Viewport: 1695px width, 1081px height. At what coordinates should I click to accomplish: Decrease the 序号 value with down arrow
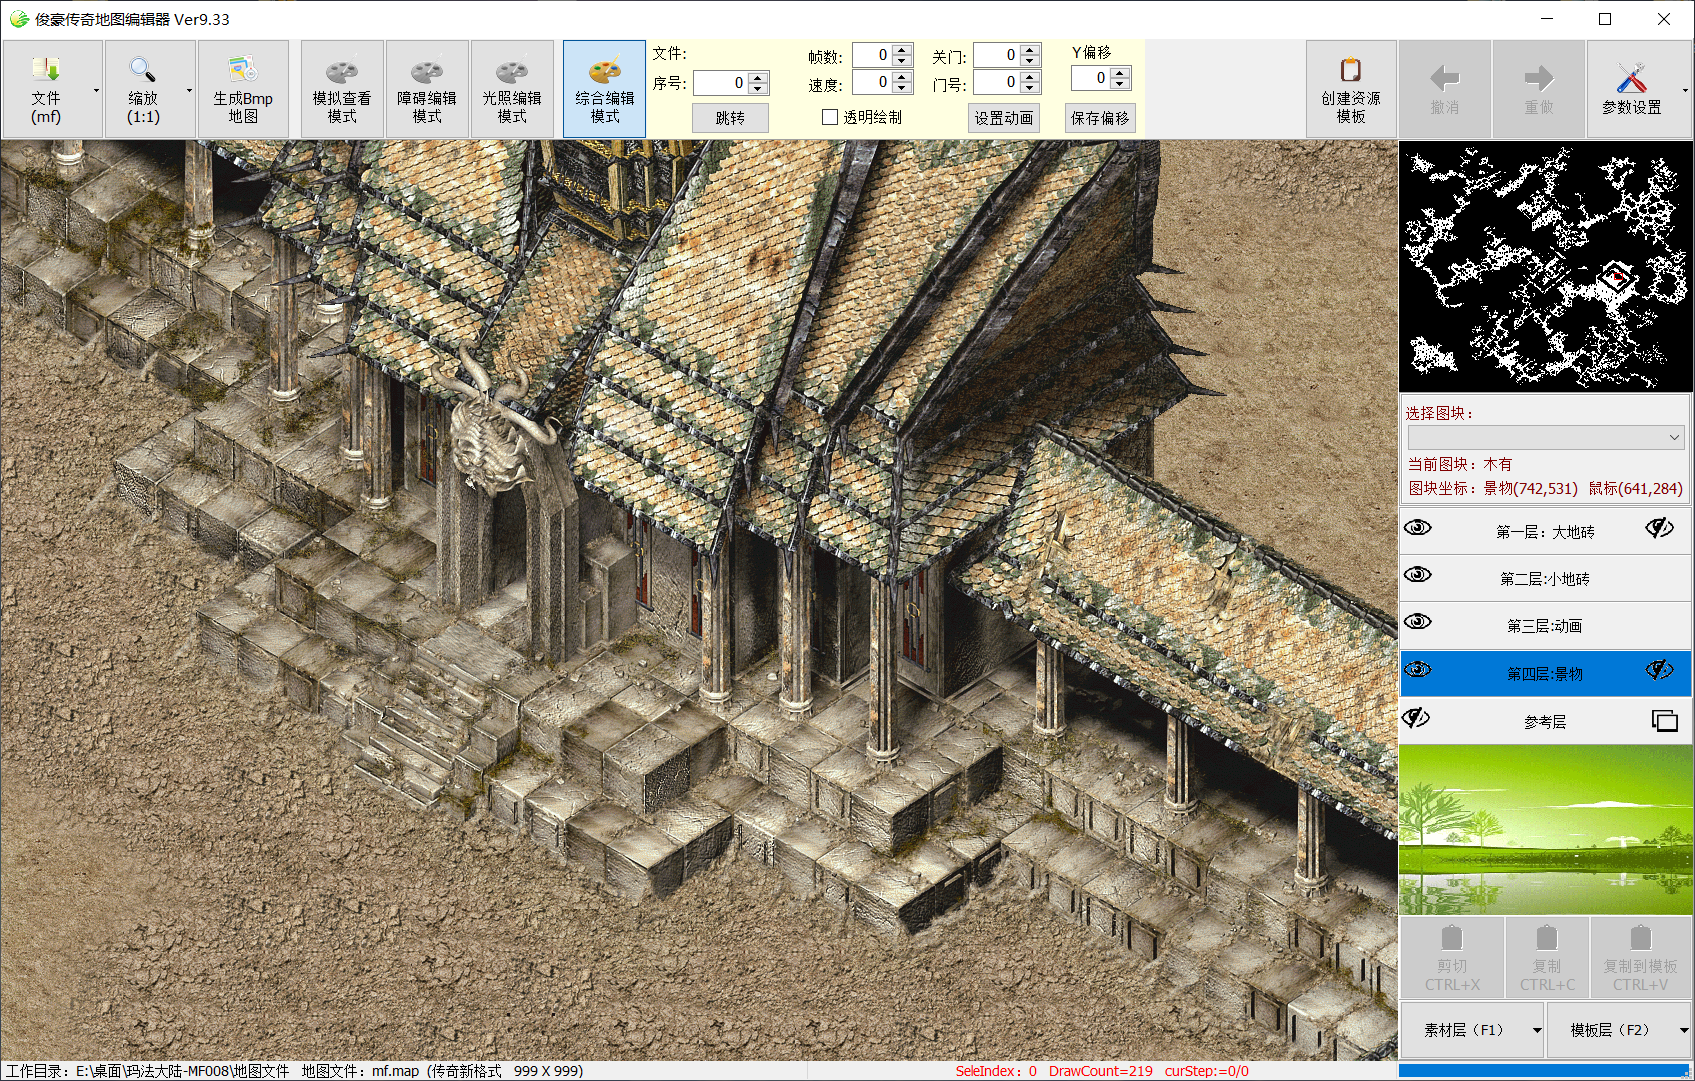[758, 89]
